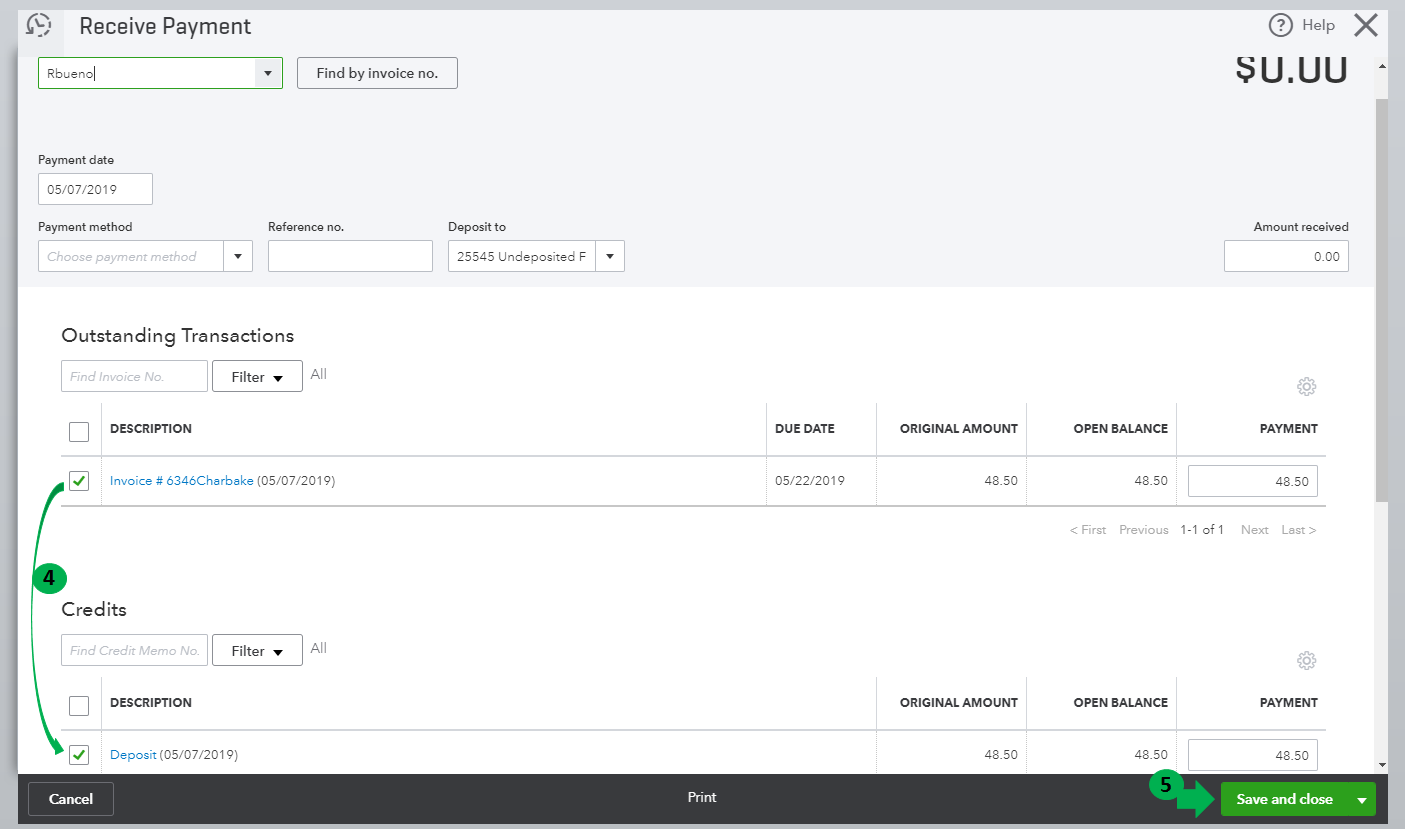Expand the Filter dropdown under Outstanding Transactions
This screenshot has height=829, width=1405.
257,376
